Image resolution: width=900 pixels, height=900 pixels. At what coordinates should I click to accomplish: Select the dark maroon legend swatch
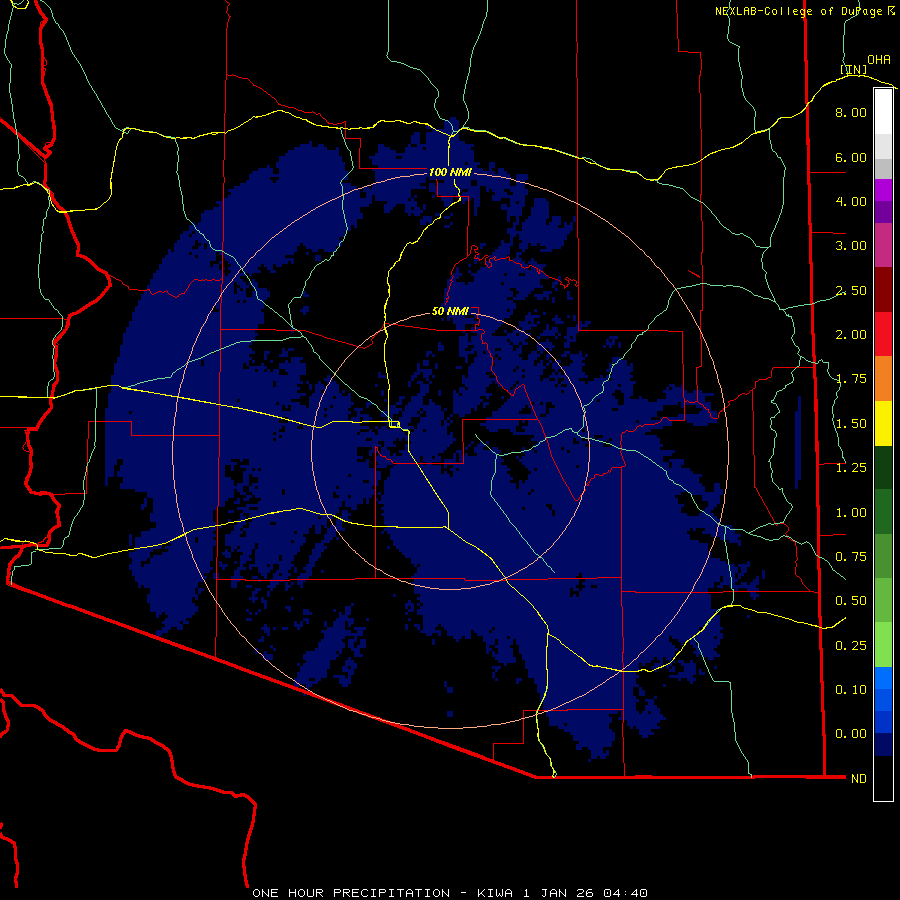[883, 290]
